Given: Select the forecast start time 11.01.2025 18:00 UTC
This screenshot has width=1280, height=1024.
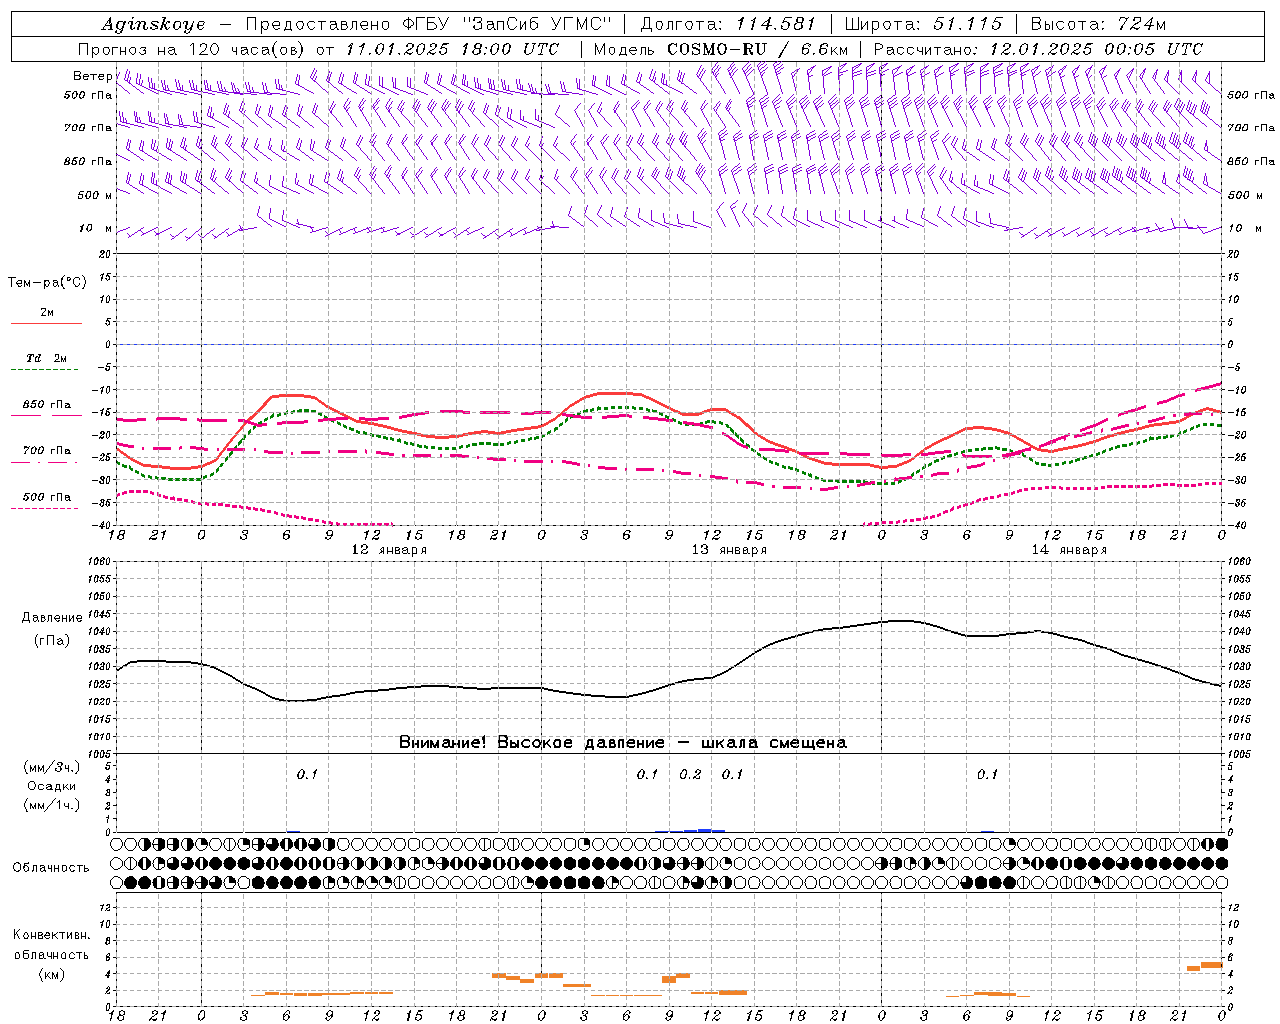Looking at the screenshot, I should click(x=452, y=49).
